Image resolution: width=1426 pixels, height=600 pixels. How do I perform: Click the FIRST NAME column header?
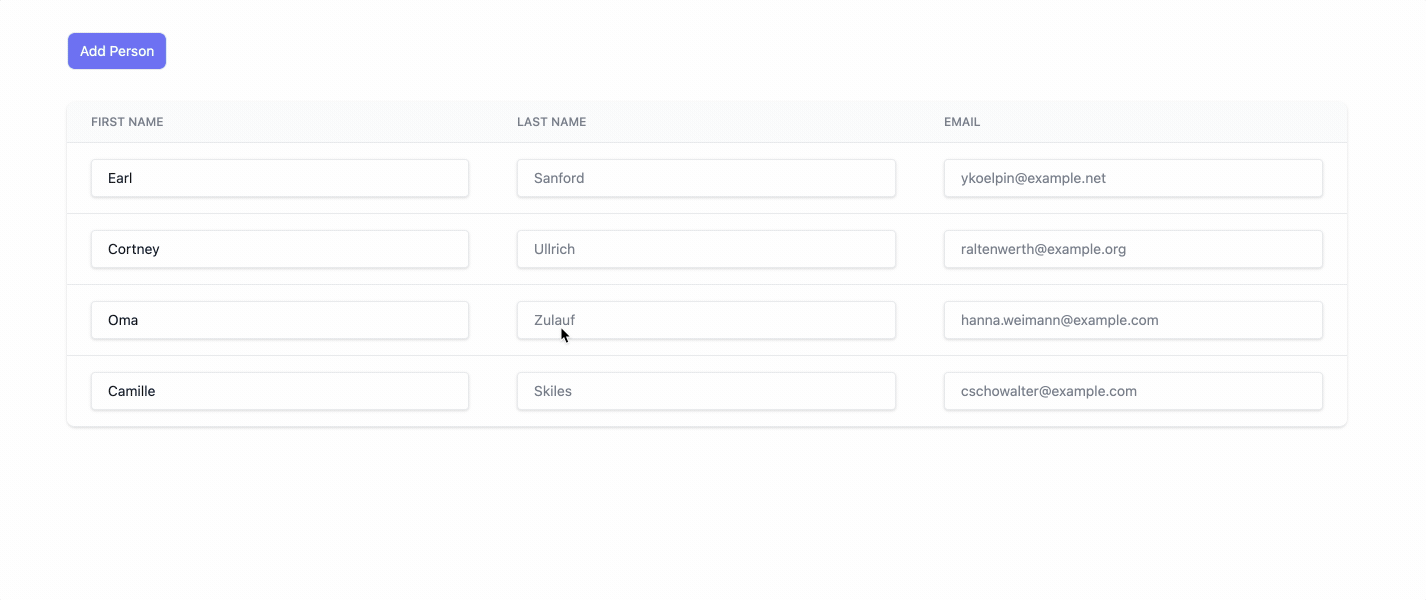[x=127, y=122]
